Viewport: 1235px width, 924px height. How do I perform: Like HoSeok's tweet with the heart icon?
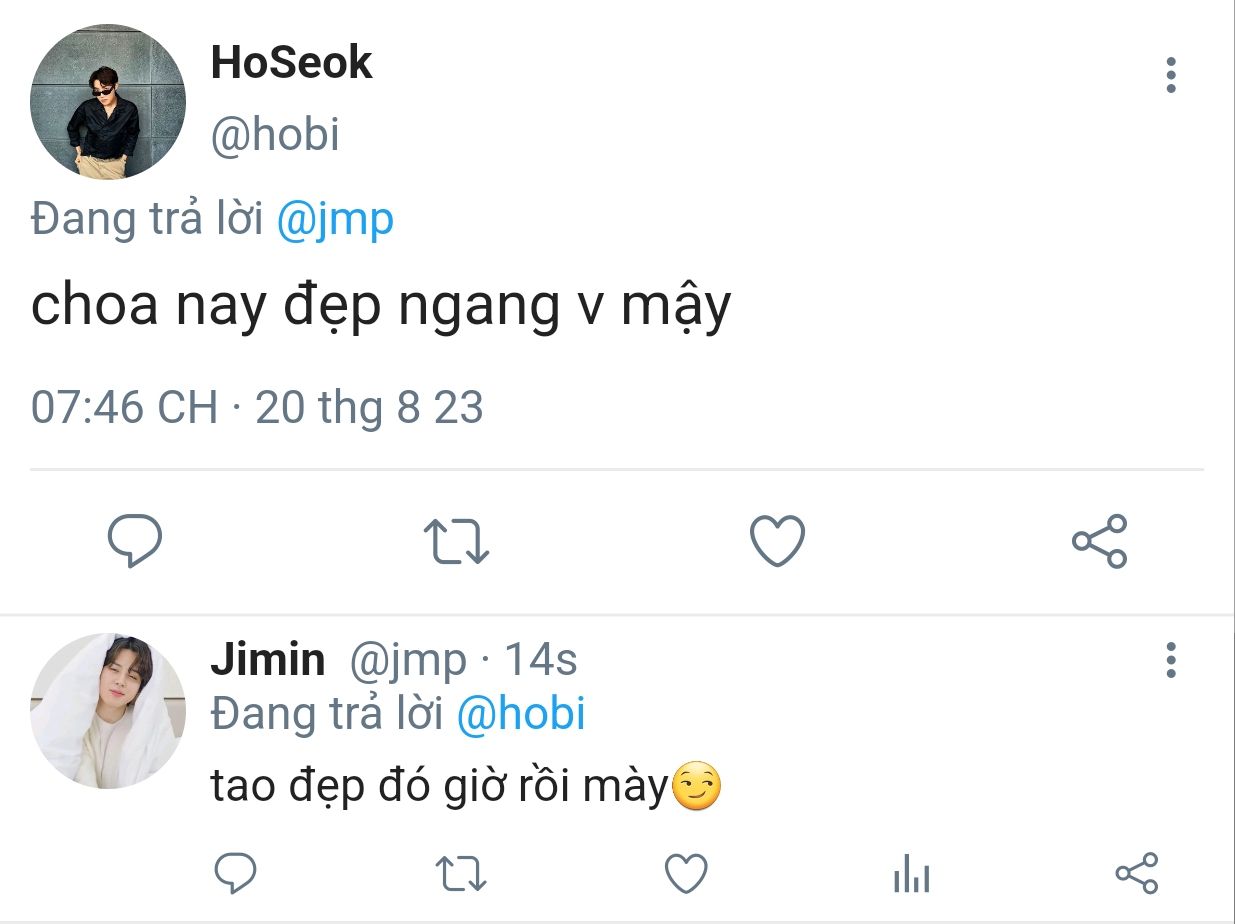(777, 541)
